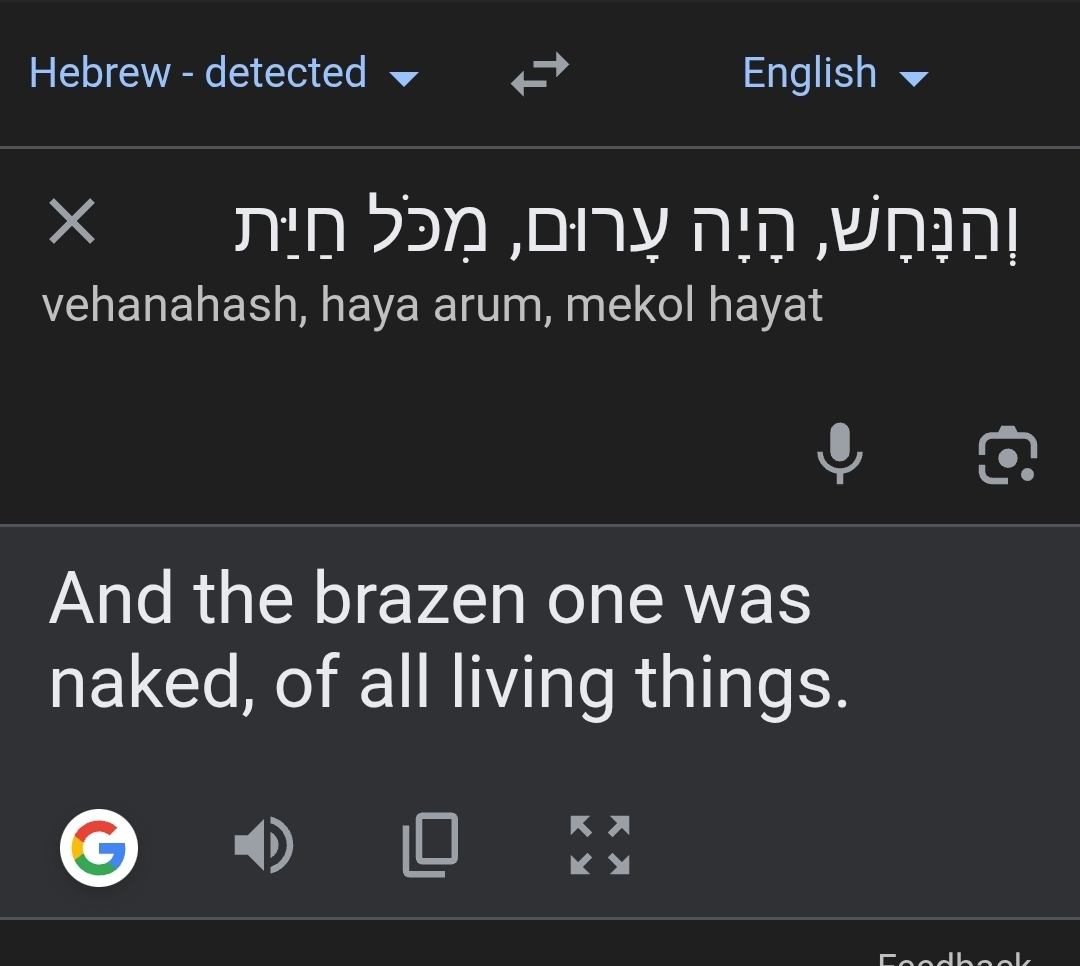Open camera translation
The image size is (1080, 966).
click(1006, 455)
